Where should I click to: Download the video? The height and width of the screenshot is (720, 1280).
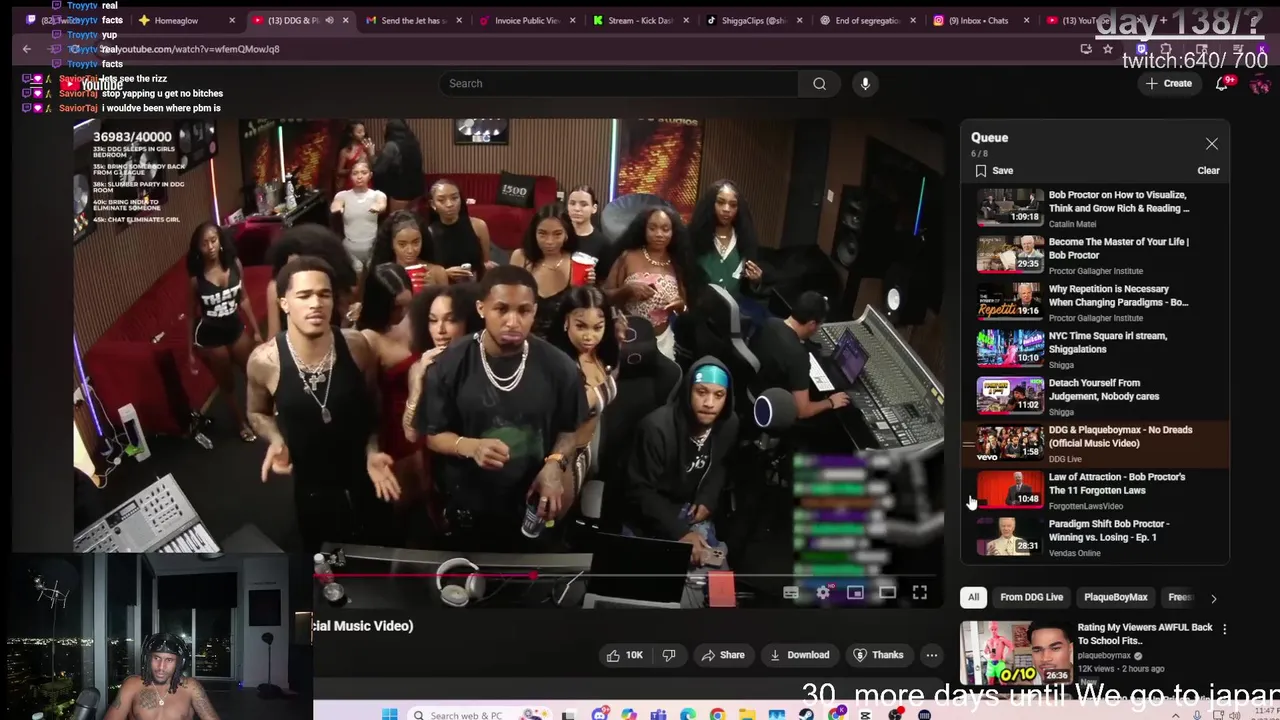[799, 655]
